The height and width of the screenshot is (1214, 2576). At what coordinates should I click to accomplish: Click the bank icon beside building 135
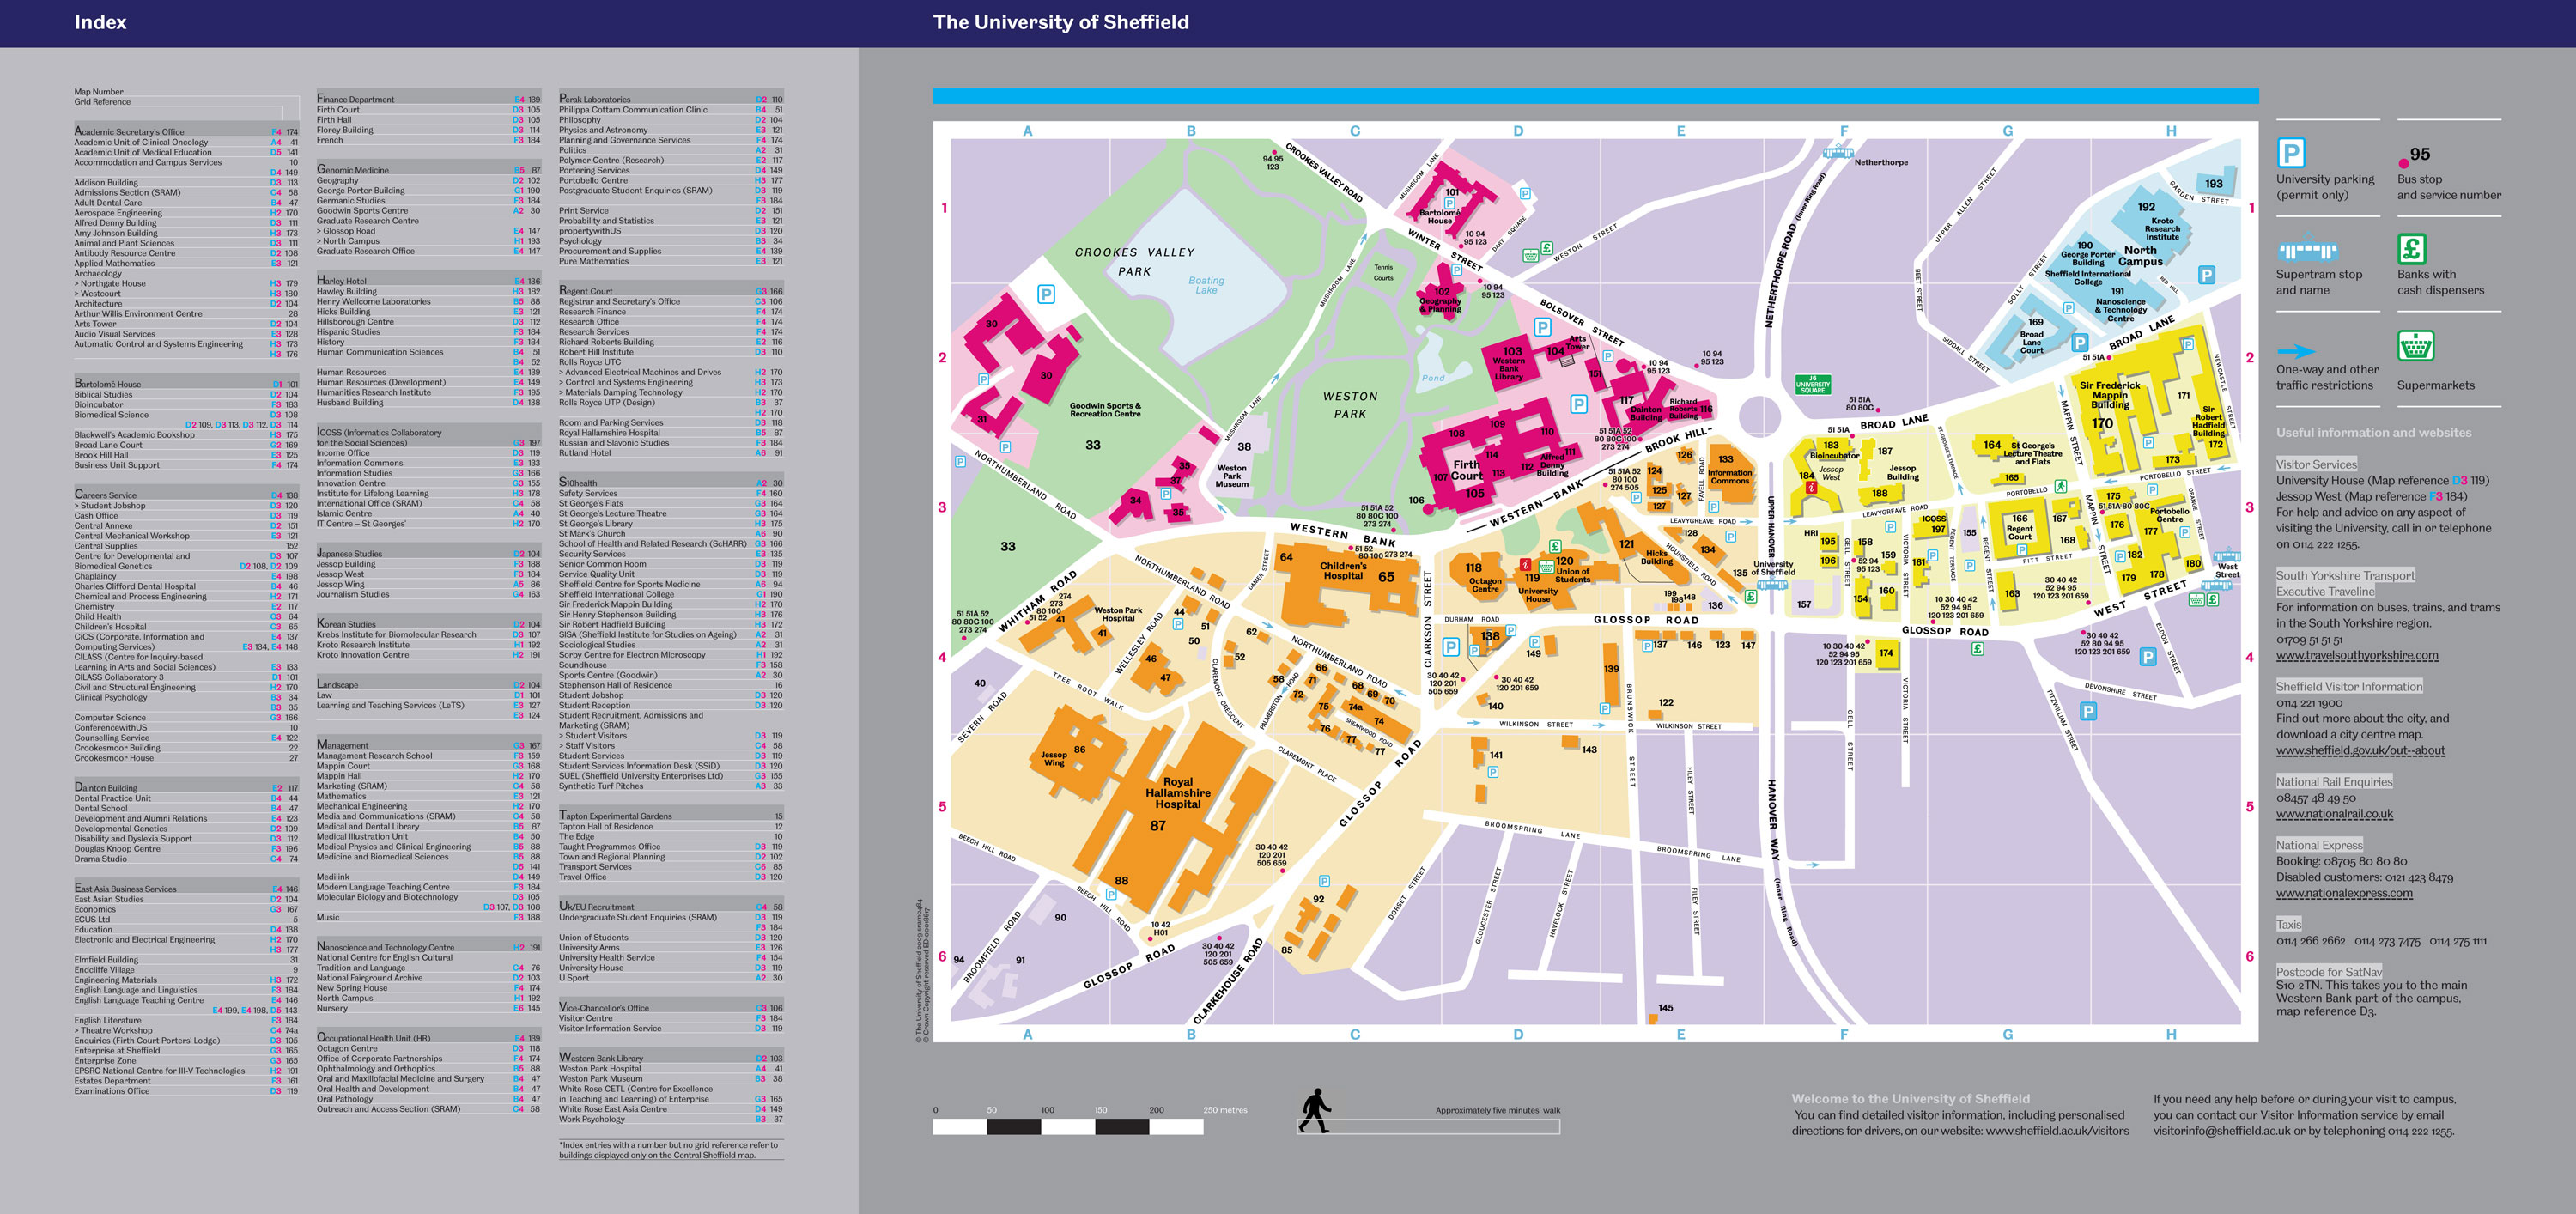tap(1751, 597)
